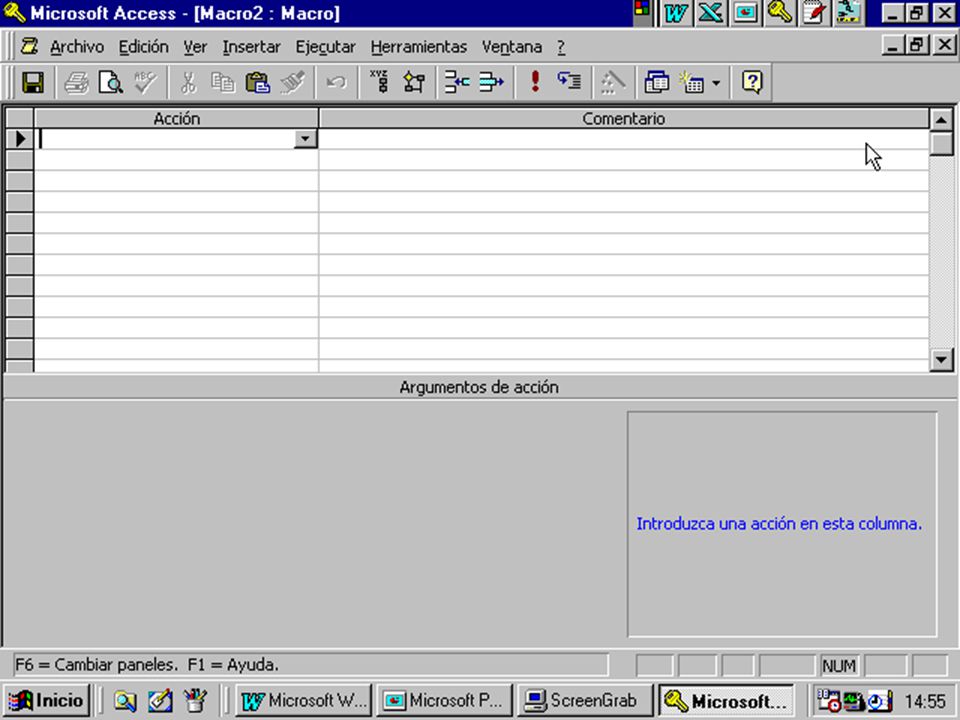
Task: Switch to ScreenGrab taskbar button
Action: (584, 700)
